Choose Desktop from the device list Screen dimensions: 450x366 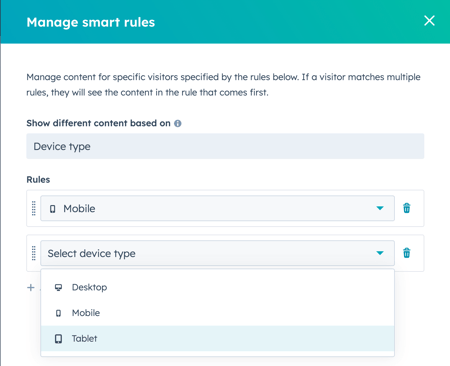point(217,287)
